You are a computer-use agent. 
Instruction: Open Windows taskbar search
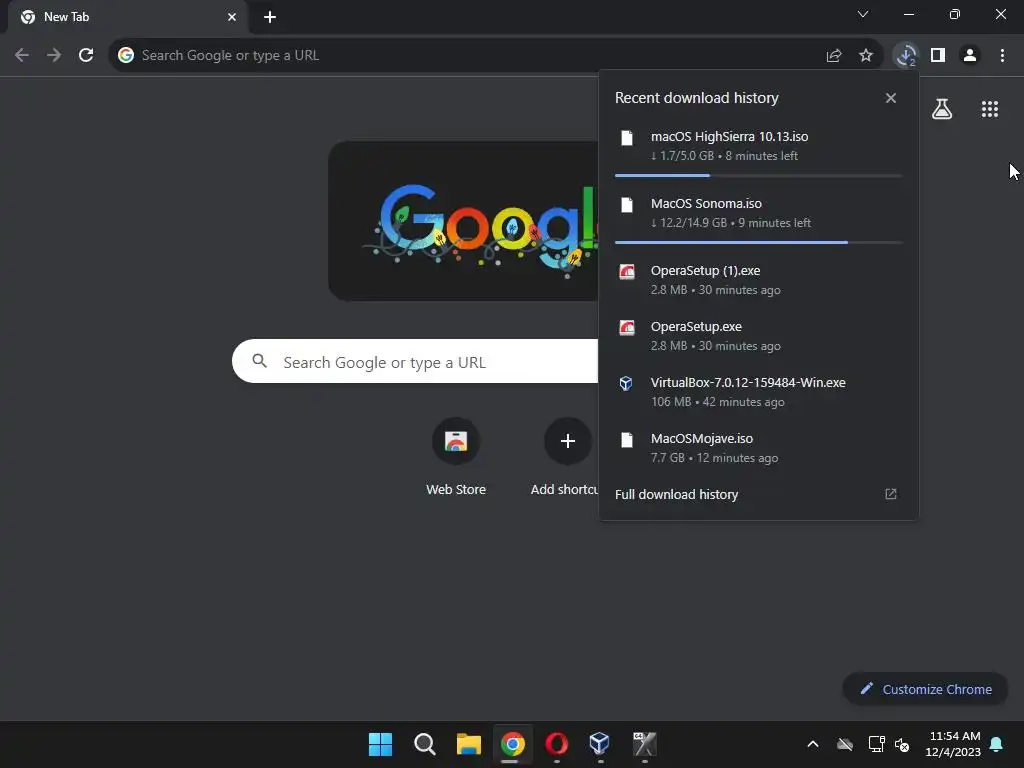424,744
